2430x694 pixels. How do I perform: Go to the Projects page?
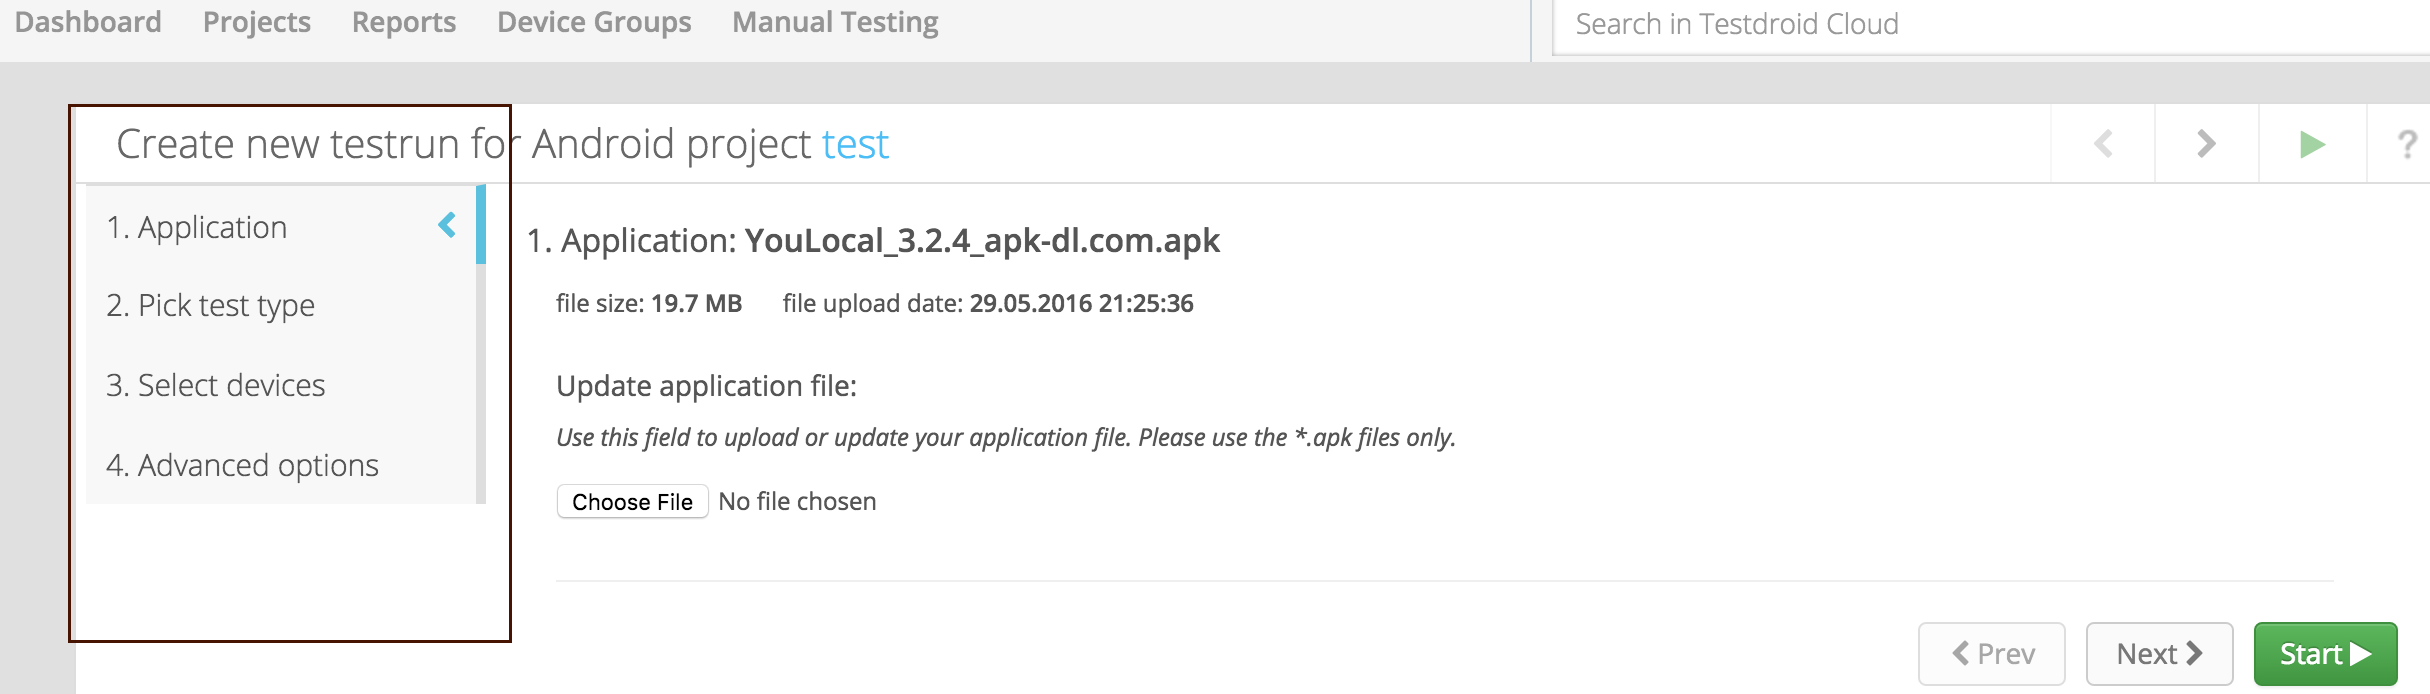(x=257, y=22)
